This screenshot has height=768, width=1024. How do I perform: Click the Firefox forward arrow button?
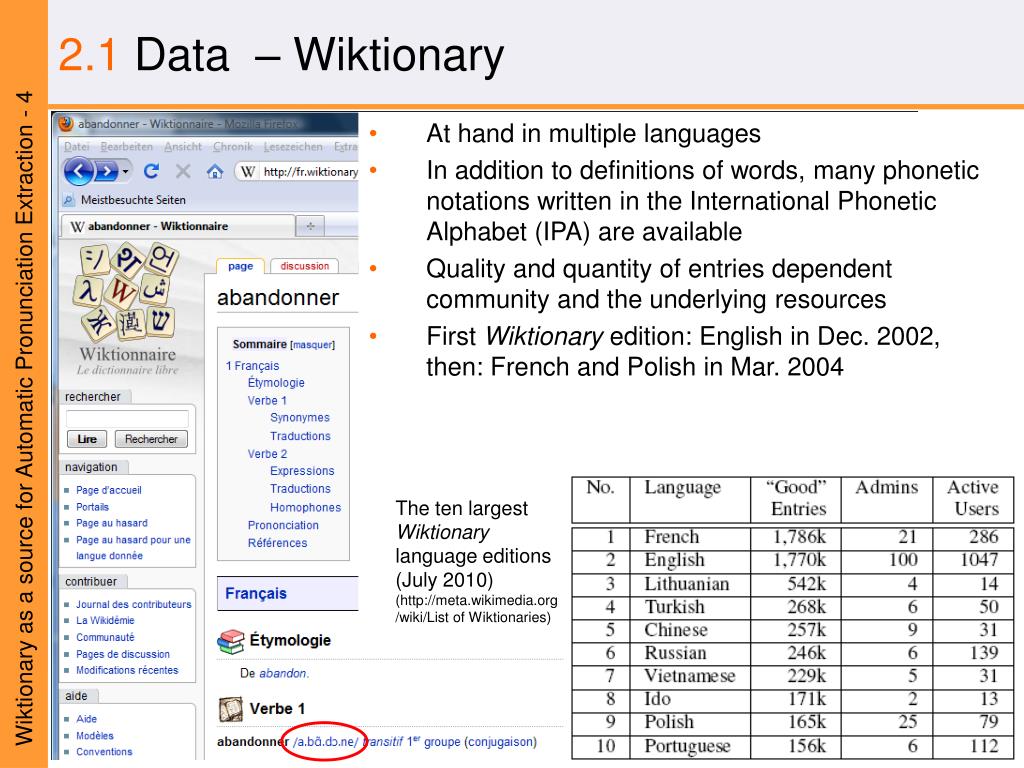106,172
